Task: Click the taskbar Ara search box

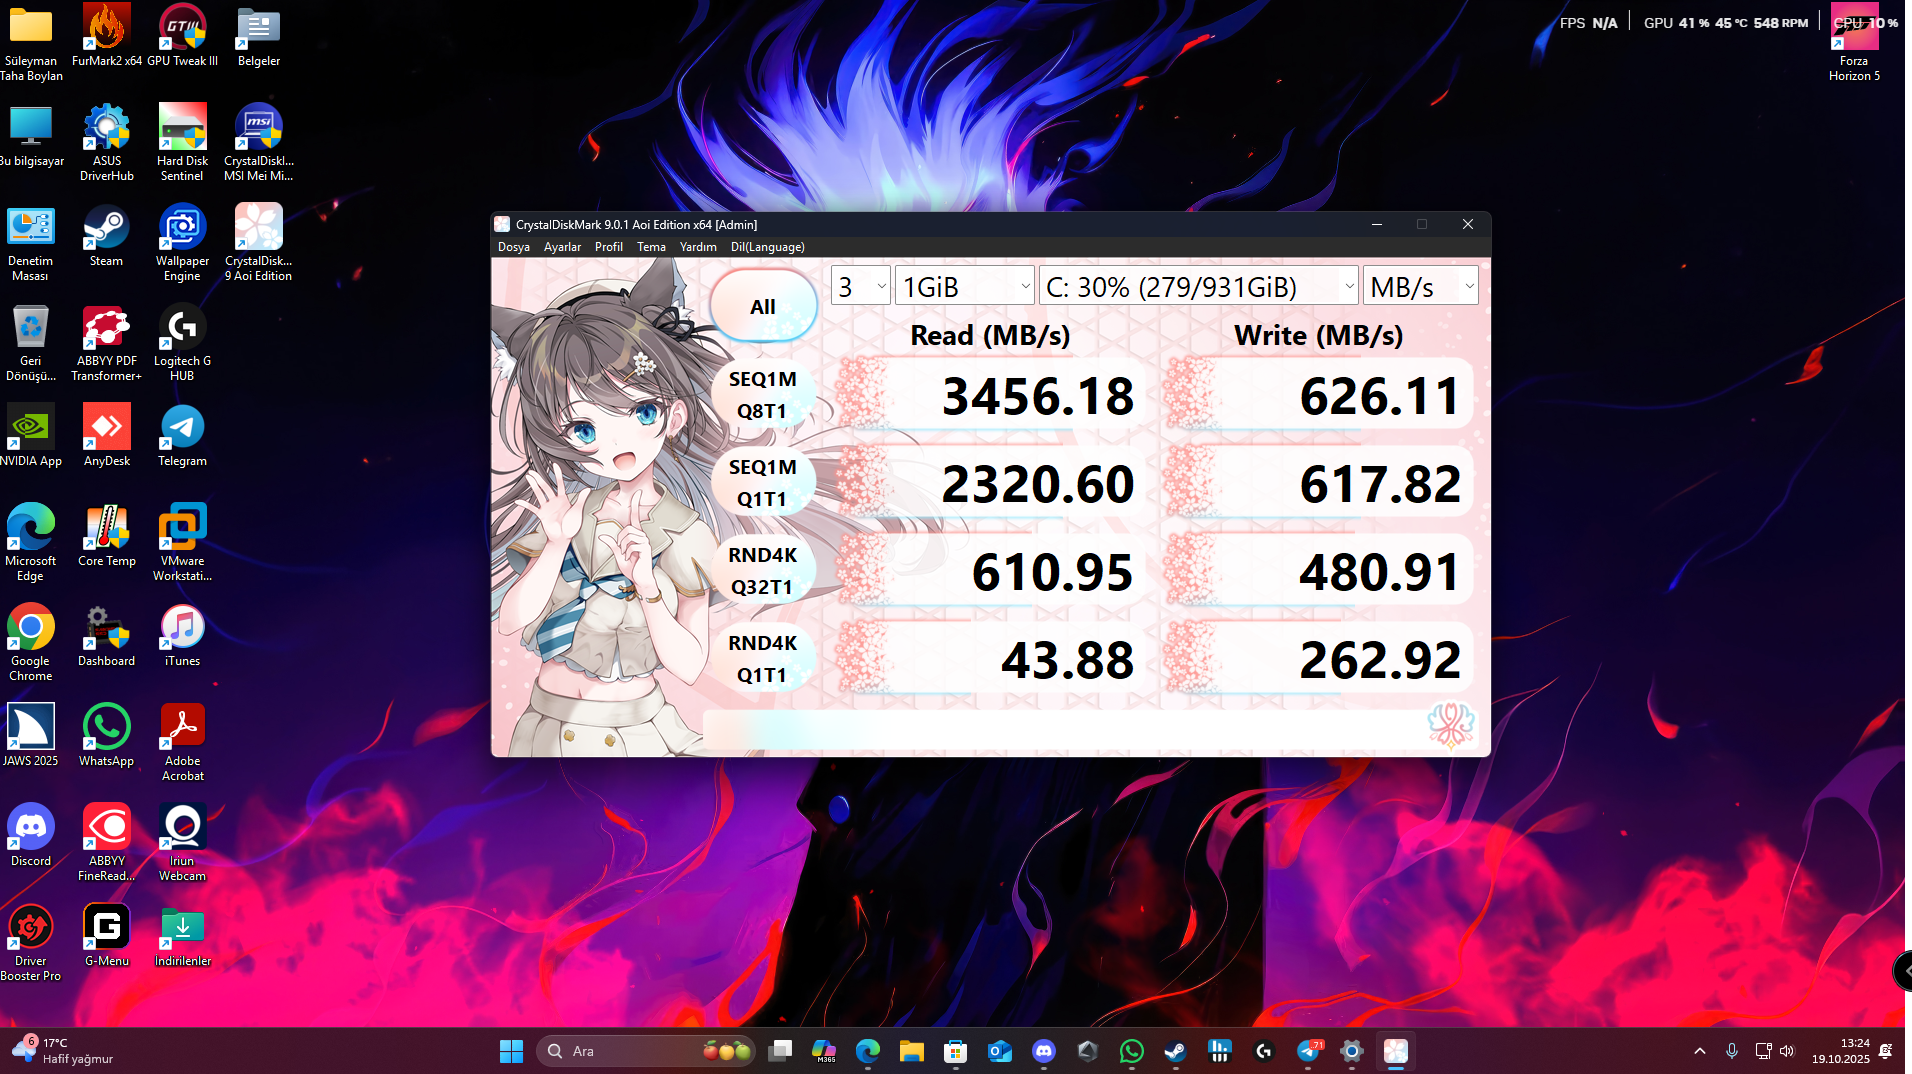Action: 645,1051
